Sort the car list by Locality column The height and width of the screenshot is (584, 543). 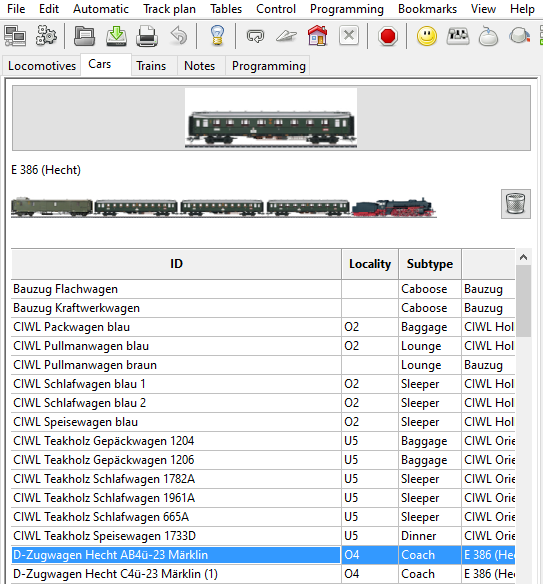click(x=370, y=264)
